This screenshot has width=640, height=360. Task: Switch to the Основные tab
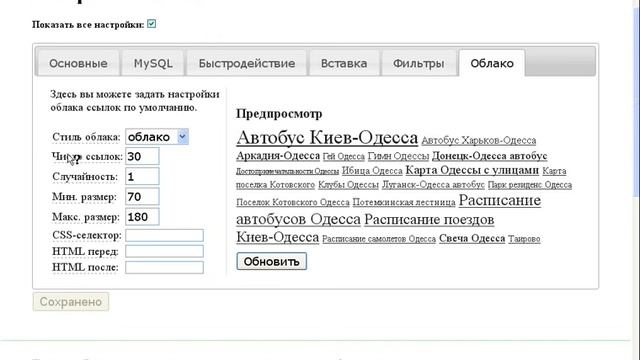[x=78, y=63]
